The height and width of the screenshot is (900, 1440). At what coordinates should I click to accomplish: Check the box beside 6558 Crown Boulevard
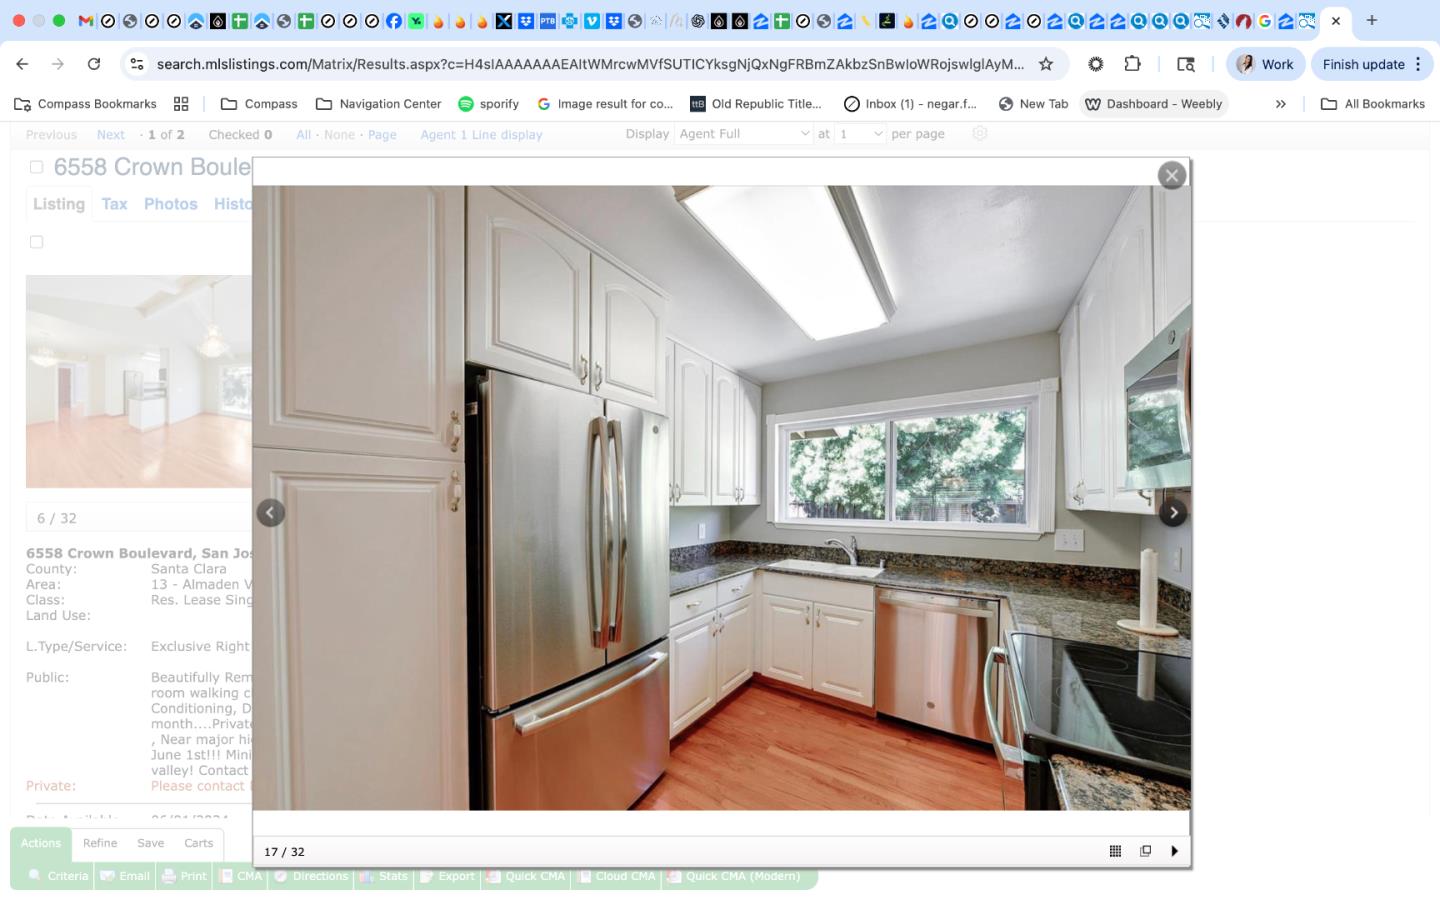click(x=36, y=166)
